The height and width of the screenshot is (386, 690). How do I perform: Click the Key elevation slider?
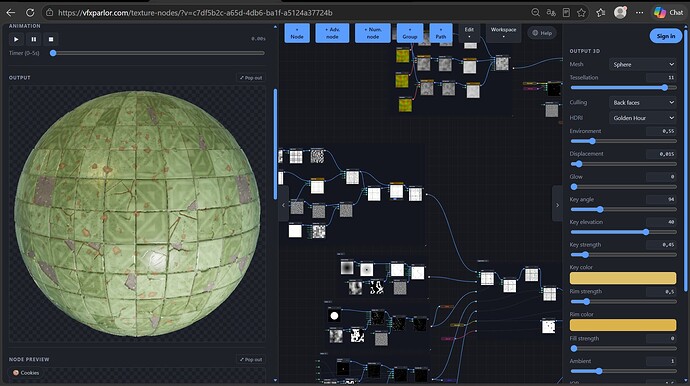(623, 232)
